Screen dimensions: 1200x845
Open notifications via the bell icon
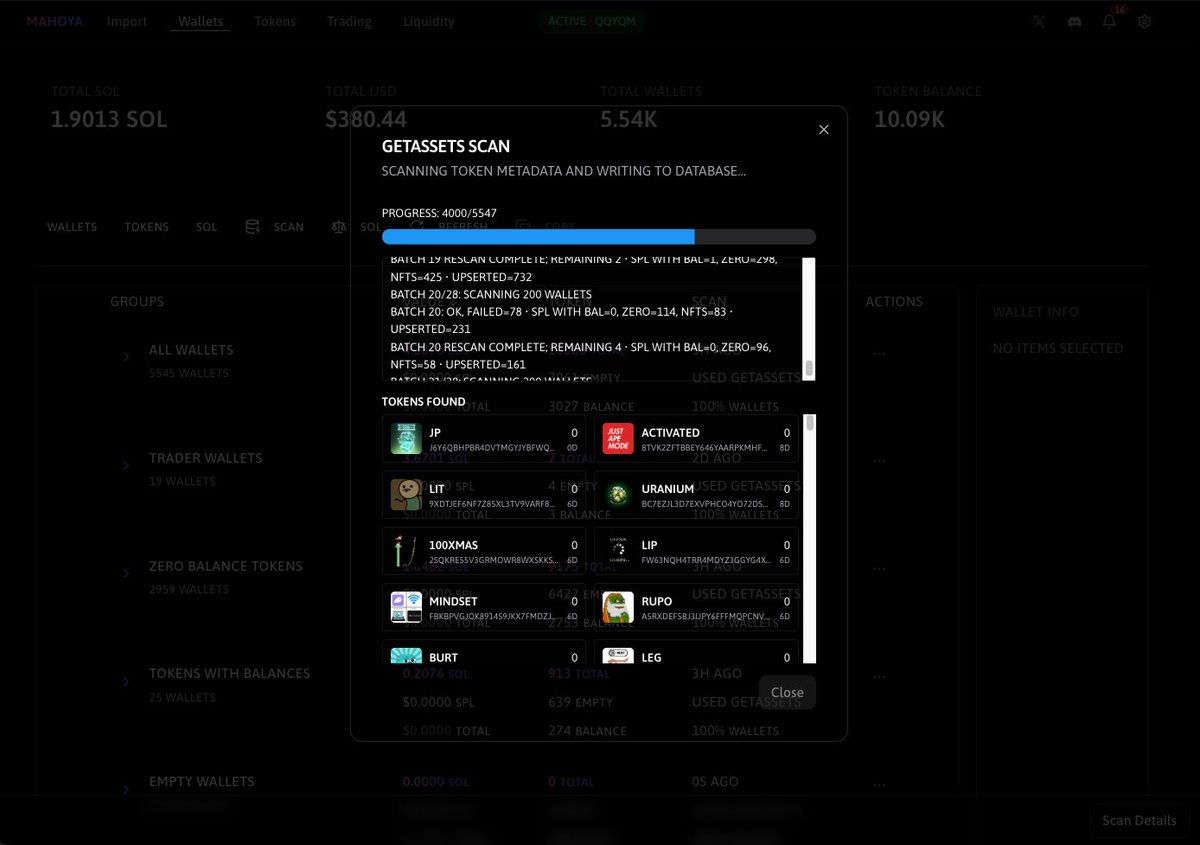1108,21
